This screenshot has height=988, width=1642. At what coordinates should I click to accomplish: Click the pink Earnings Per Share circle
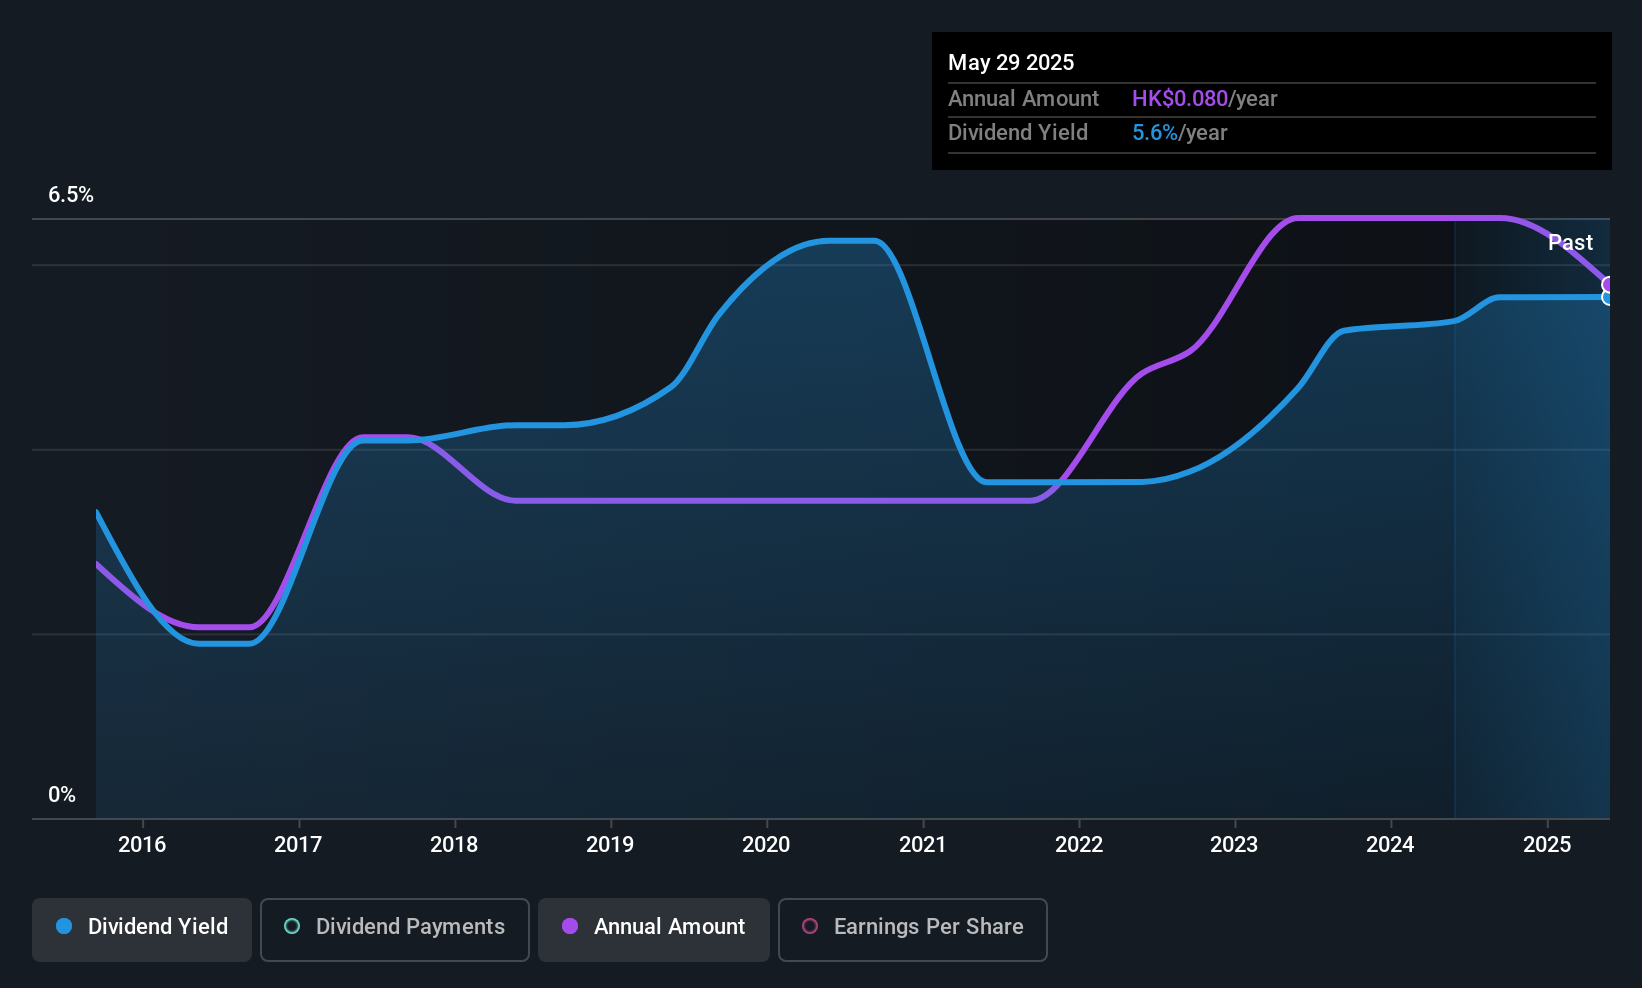pyautogui.click(x=810, y=926)
